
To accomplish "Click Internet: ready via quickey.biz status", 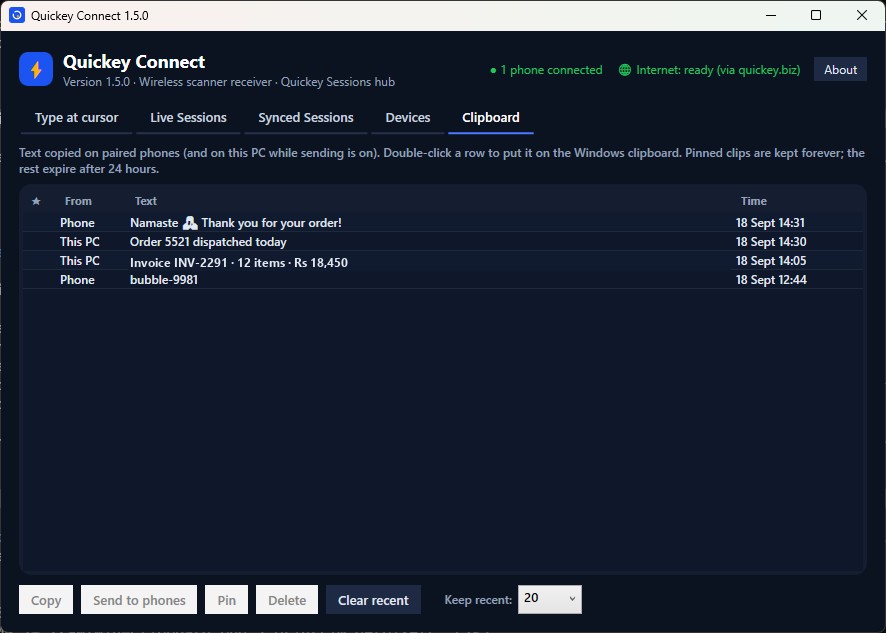I will pyautogui.click(x=710, y=70).
